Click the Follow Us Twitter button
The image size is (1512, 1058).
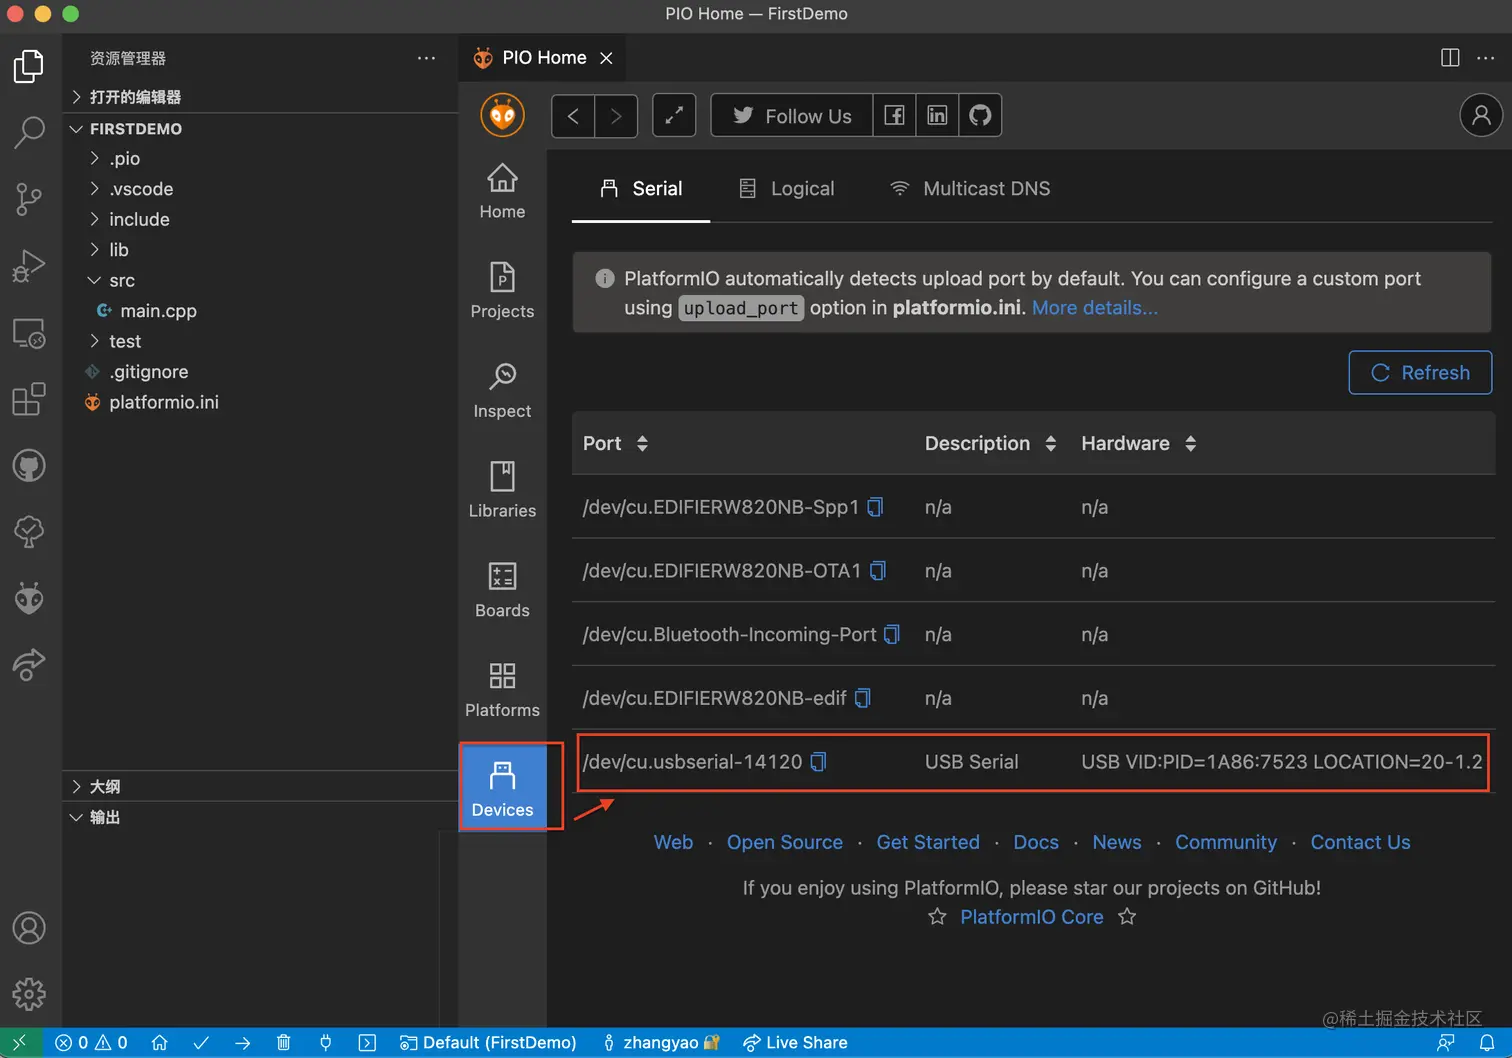(792, 116)
